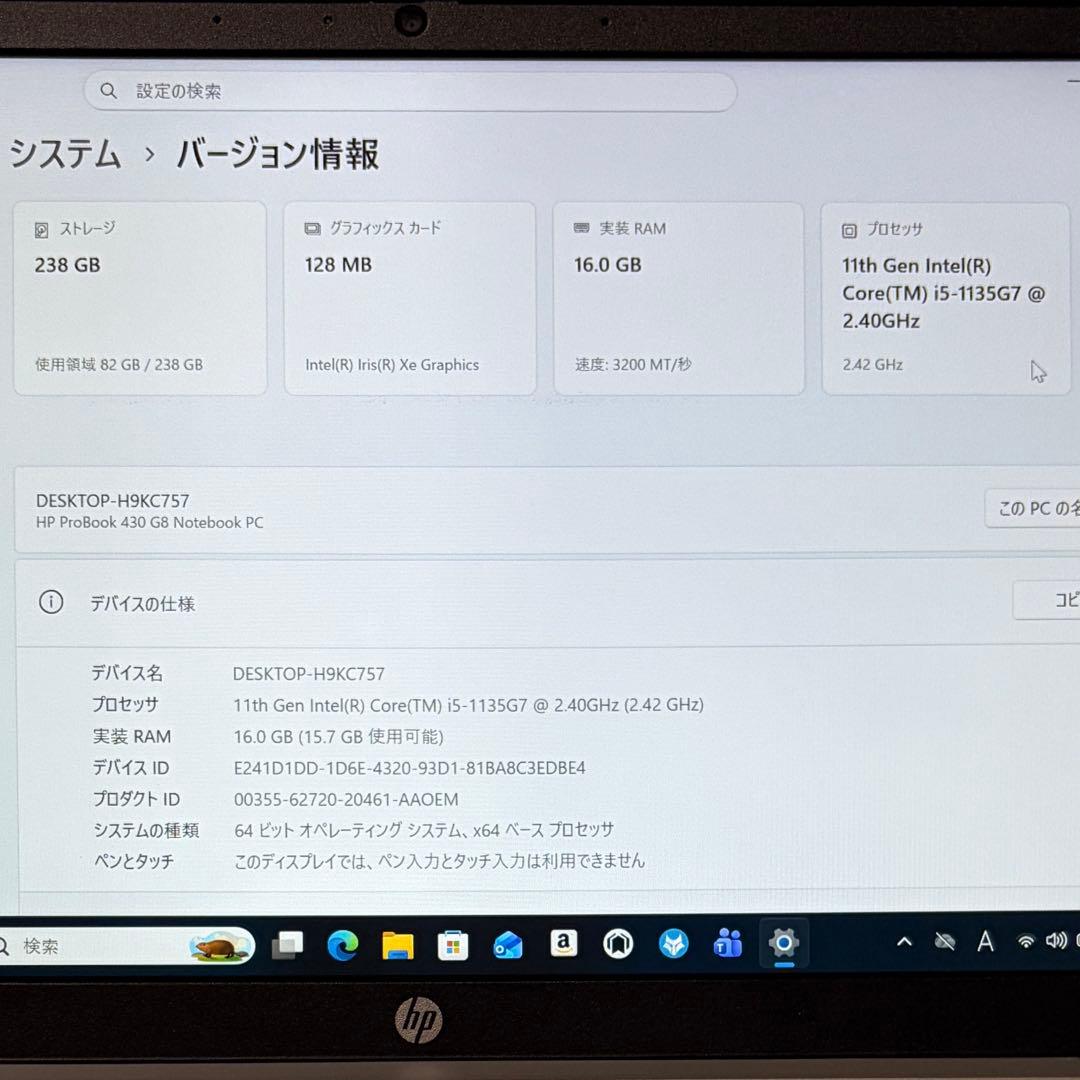1080x1080 pixels.
Task: Go back to システム breadcrumb
Action: (65, 153)
